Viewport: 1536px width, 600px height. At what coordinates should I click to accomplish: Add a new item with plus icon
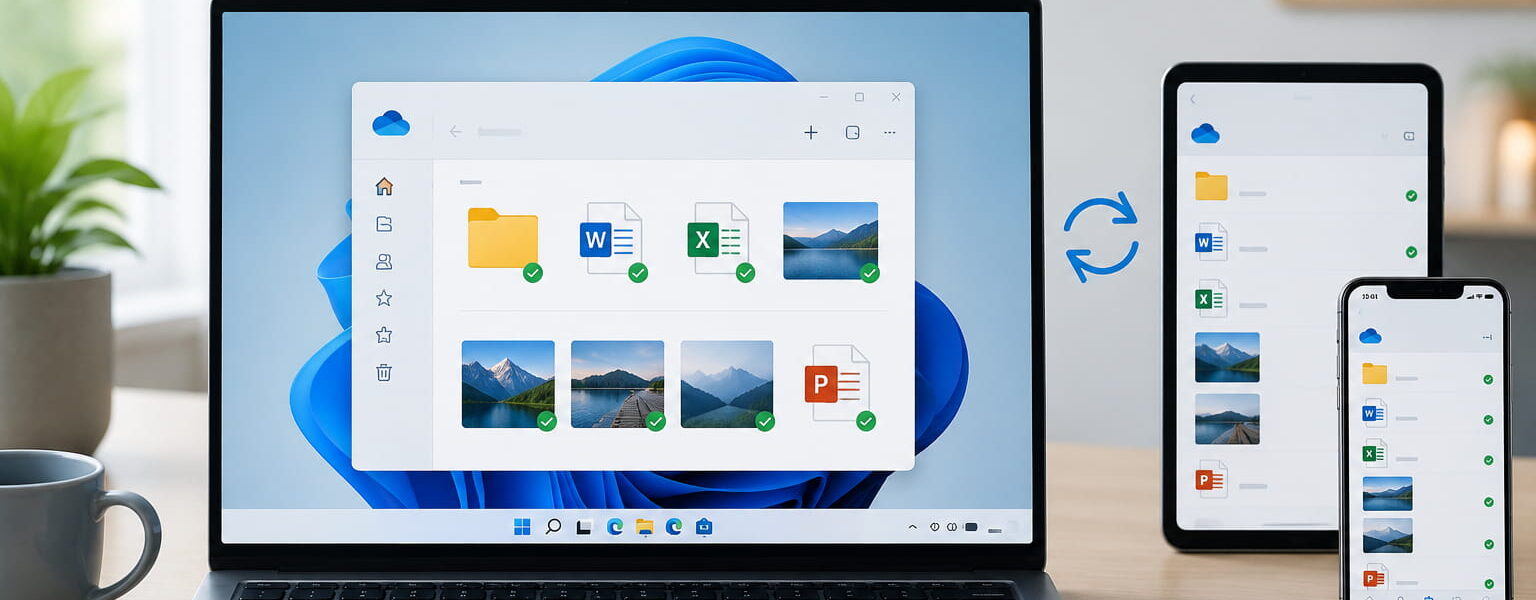tap(811, 132)
